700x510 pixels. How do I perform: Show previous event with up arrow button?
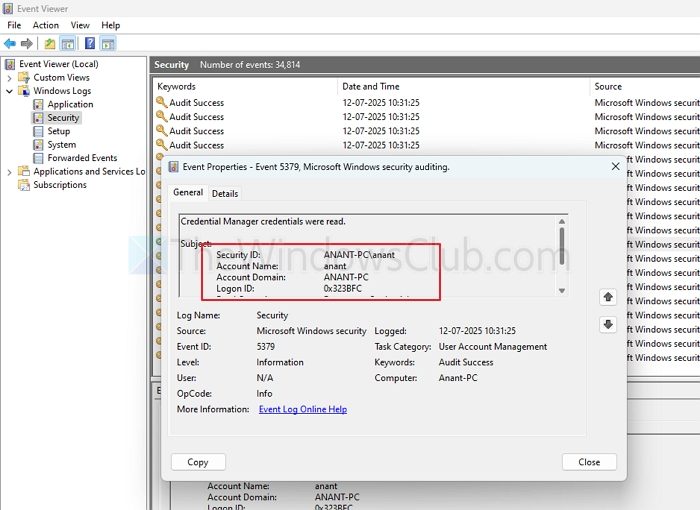(x=607, y=297)
